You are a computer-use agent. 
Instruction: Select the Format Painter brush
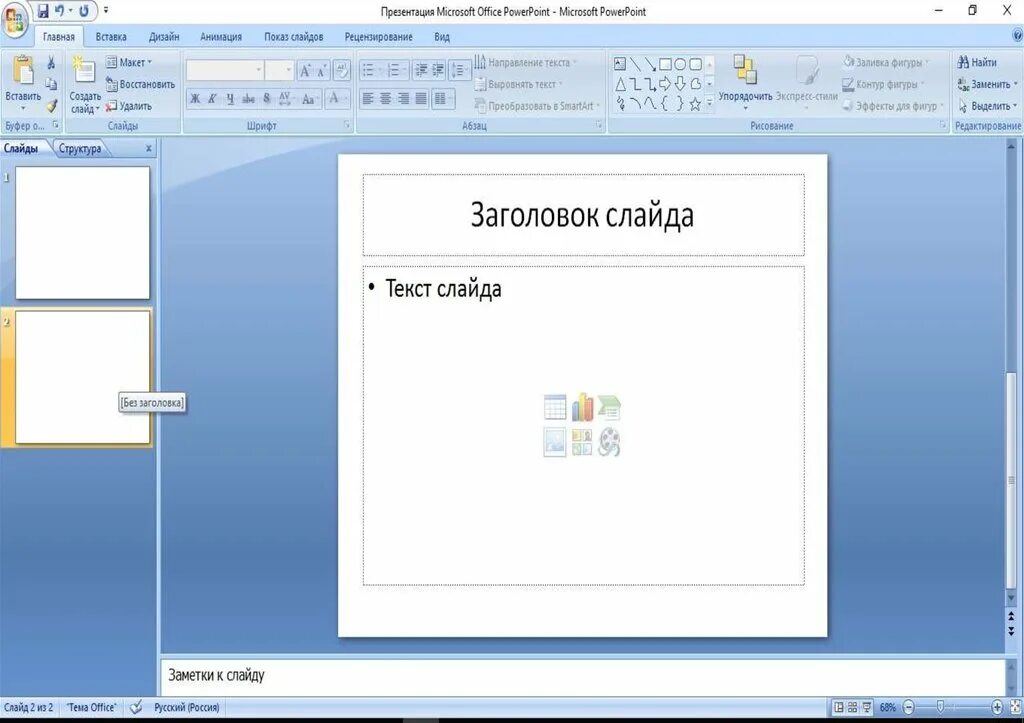tap(51, 106)
